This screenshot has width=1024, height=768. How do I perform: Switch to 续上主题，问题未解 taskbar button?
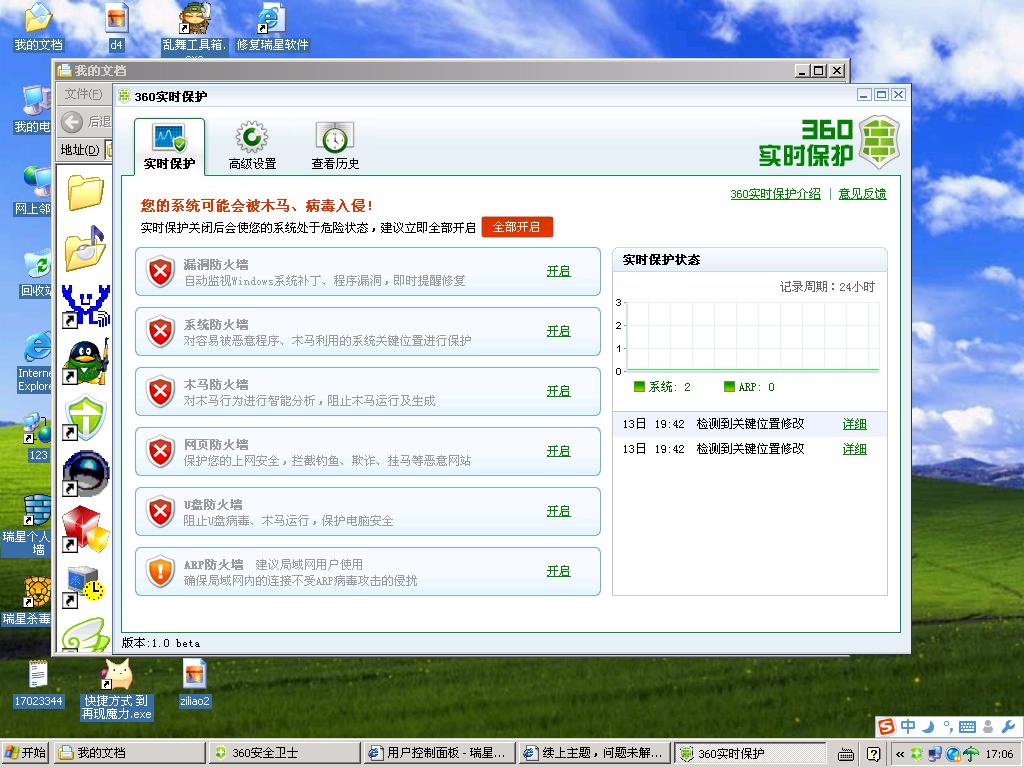[x=594, y=753]
